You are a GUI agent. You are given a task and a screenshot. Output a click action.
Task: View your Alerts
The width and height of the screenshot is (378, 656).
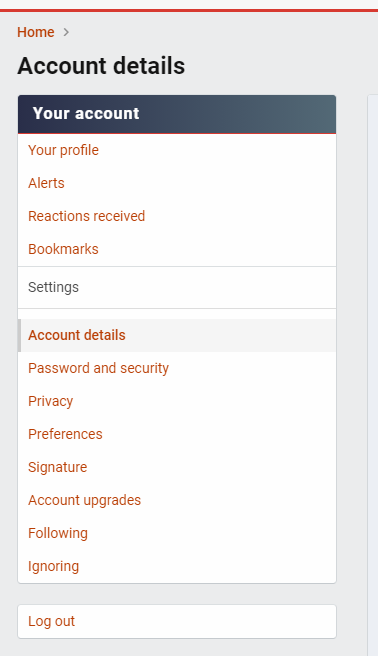(x=46, y=183)
